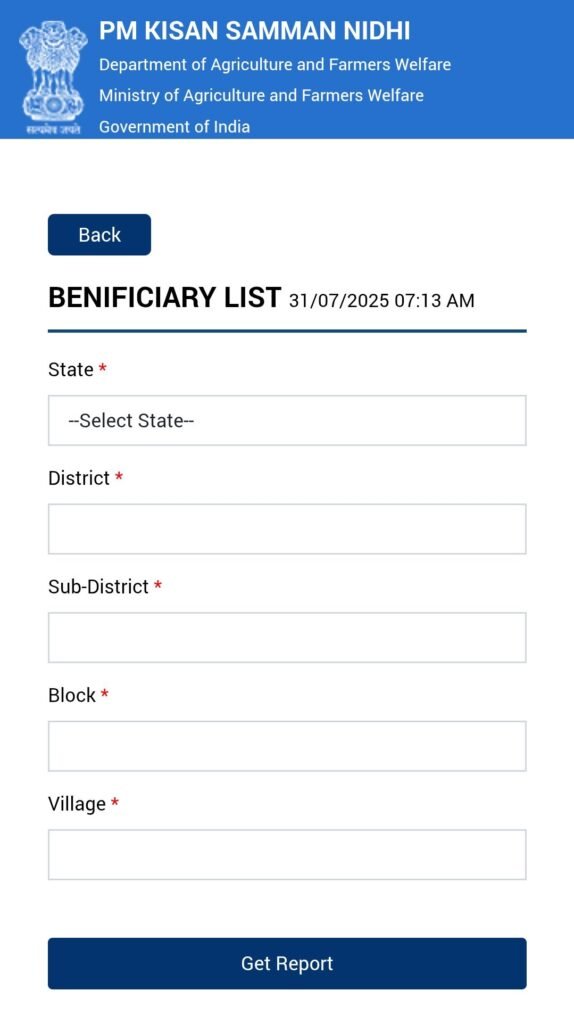The height and width of the screenshot is (1024, 574).
Task: Click the red asterisk beside State
Action: pyautogui.click(x=103, y=369)
